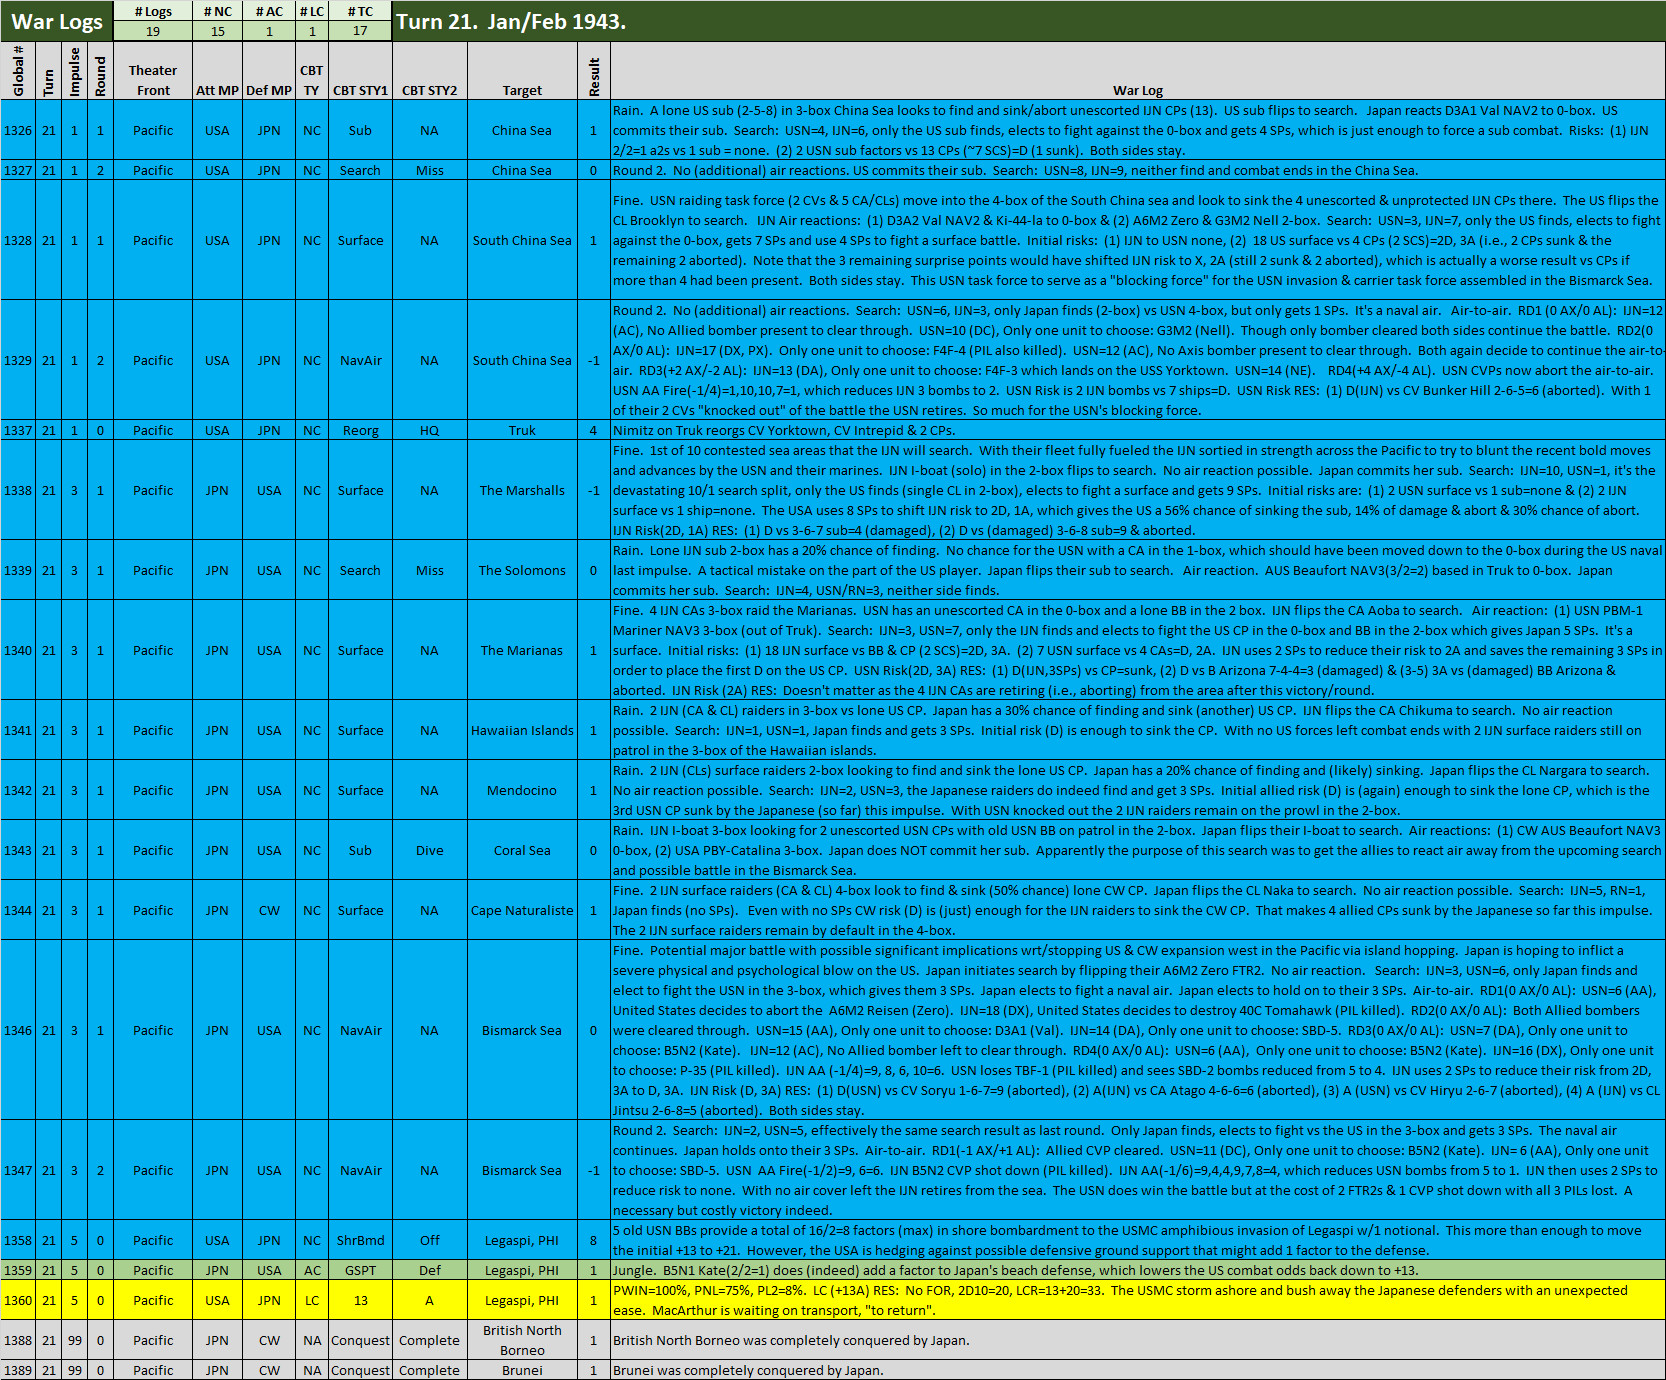1666x1380 pixels.
Task: Select the "PWIN=100%" yellow war log entry
Action: [x=1138, y=1300]
